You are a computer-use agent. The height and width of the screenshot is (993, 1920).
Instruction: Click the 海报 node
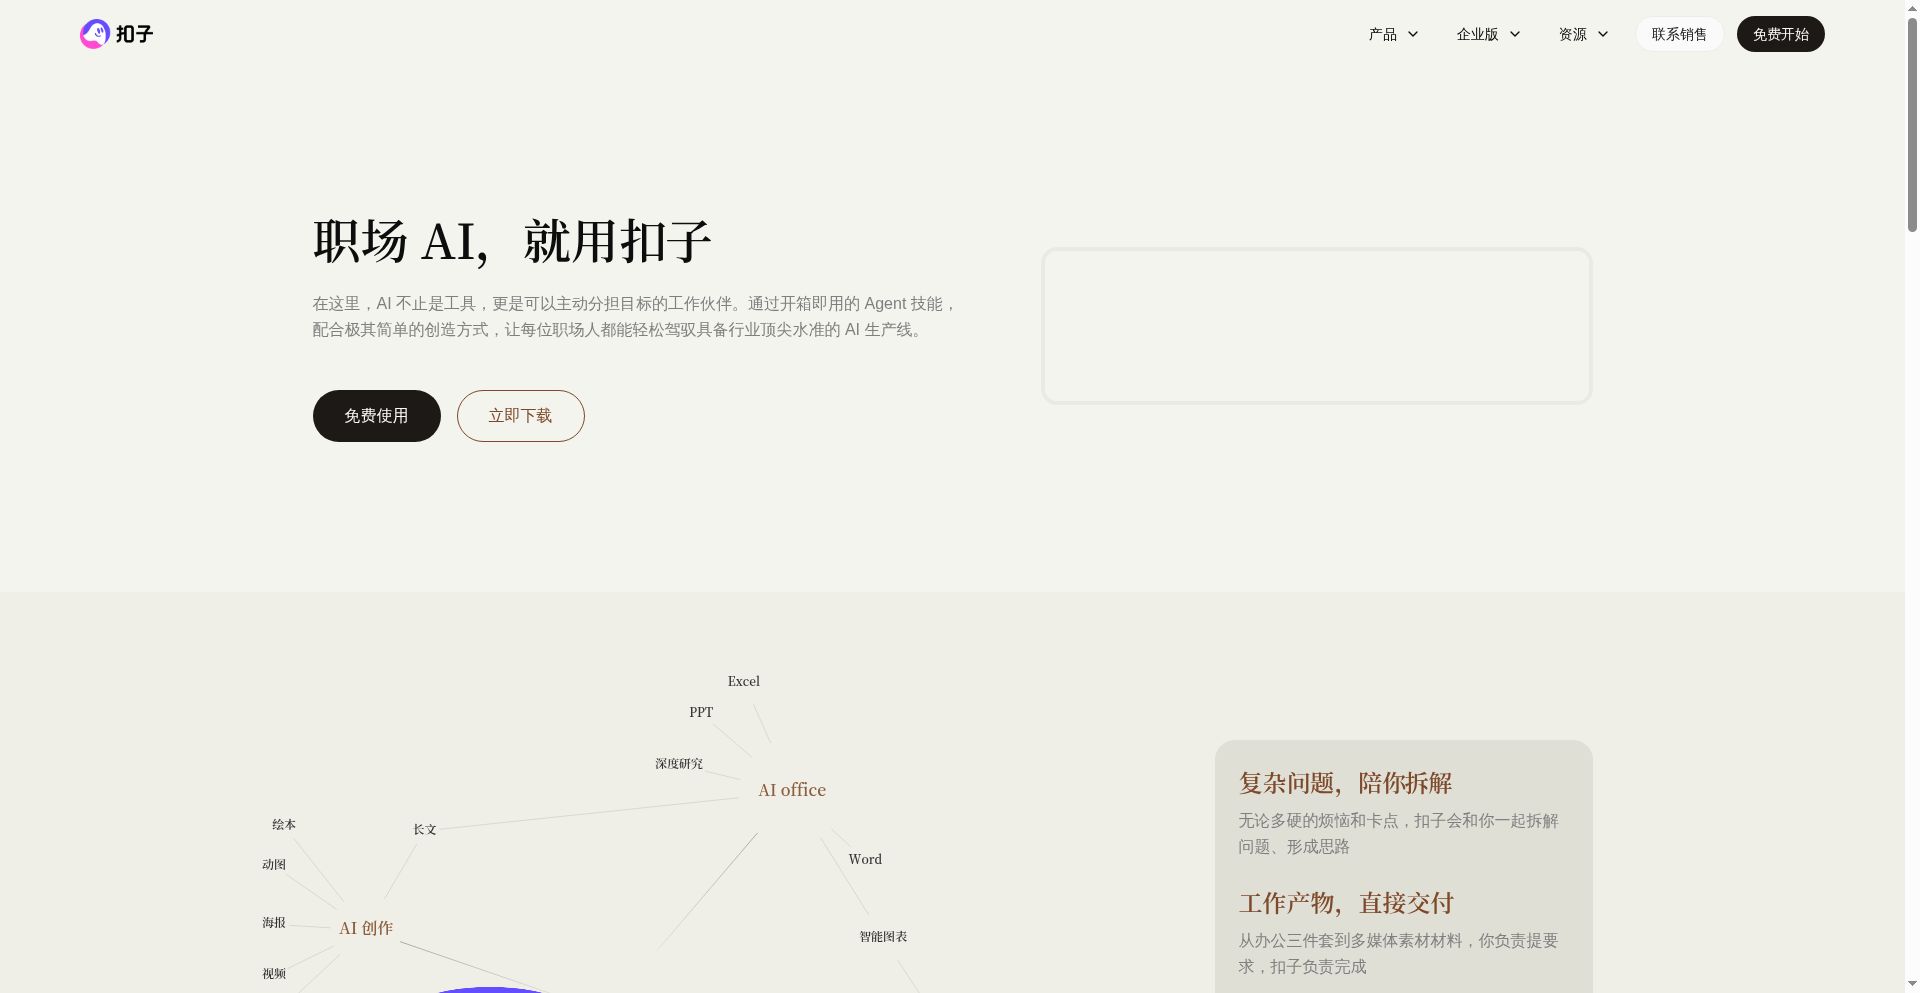pos(272,922)
